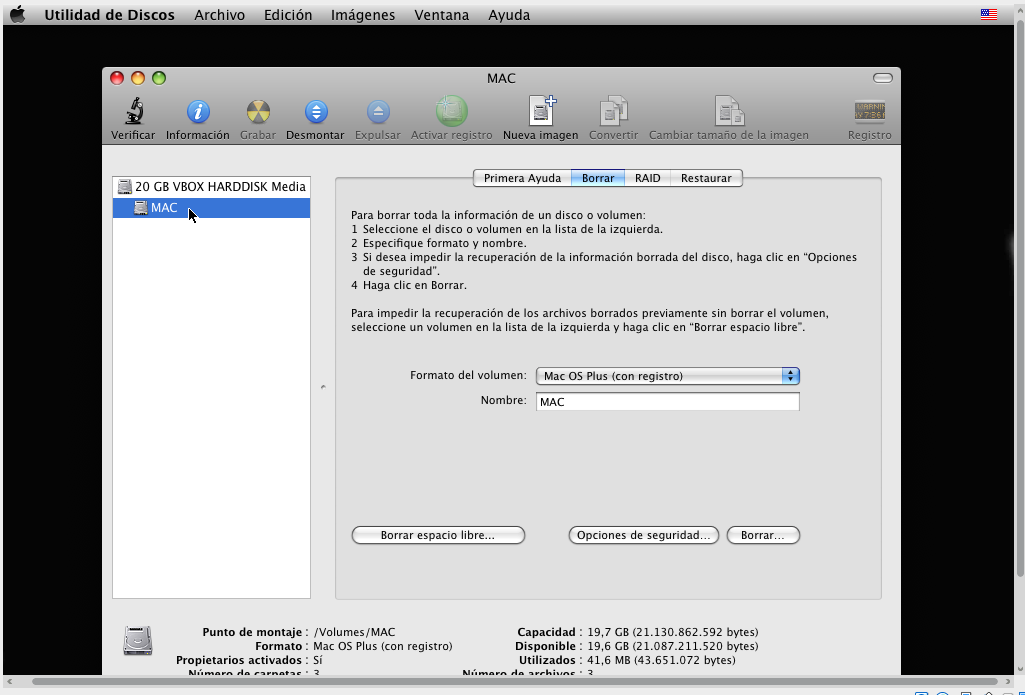Image resolution: width=1025 pixels, height=695 pixels.
Task: Select the Borrar tab
Action: click(x=598, y=178)
